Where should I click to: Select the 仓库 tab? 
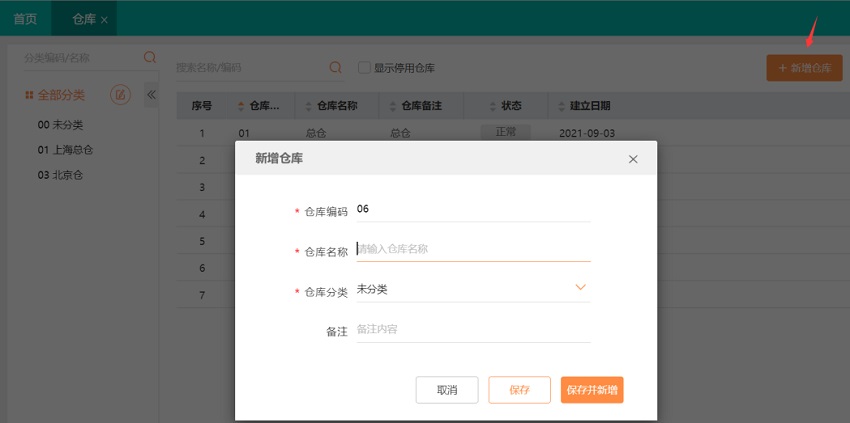click(x=84, y=19)
